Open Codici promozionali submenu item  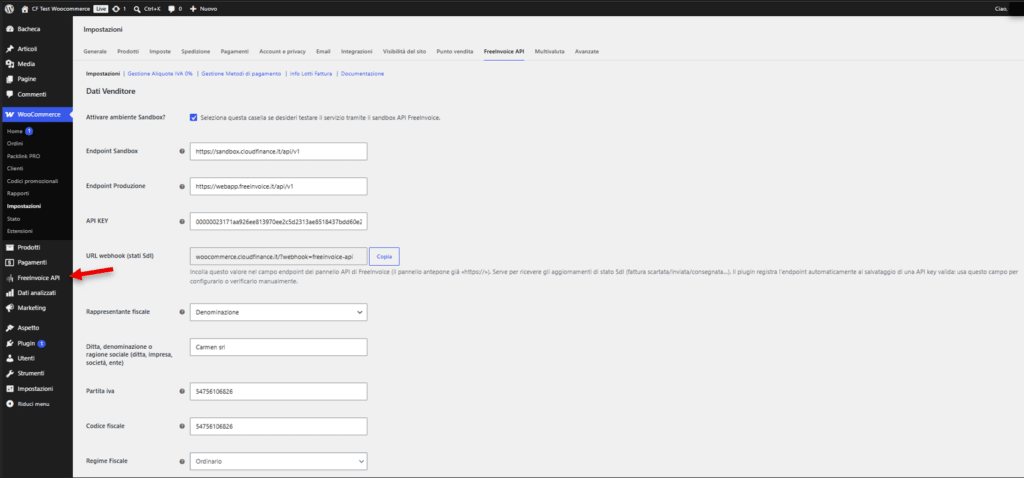32,181
